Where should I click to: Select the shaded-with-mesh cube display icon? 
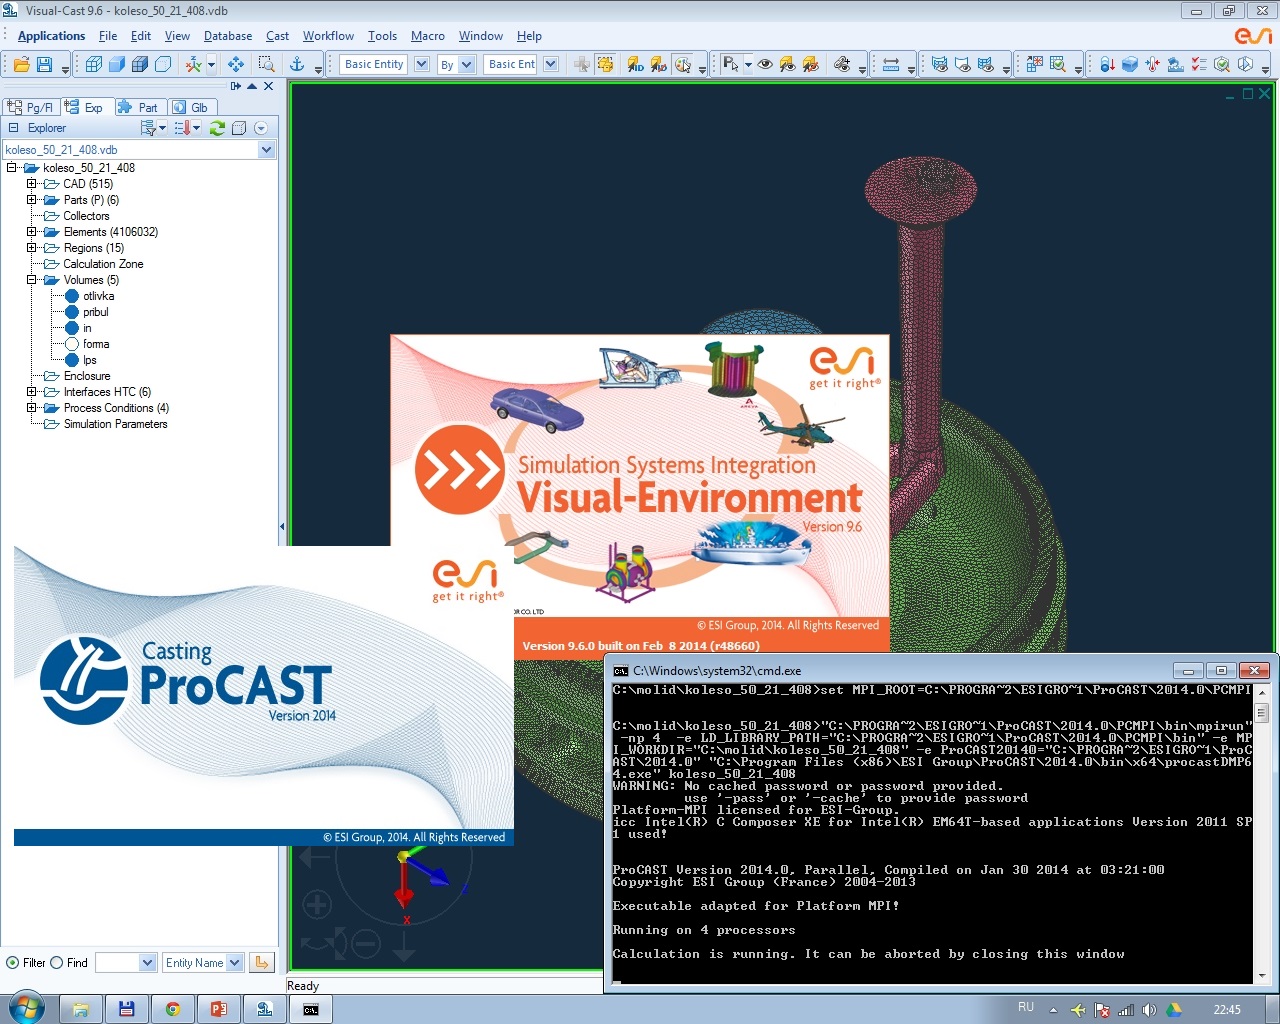pos(140,64)
